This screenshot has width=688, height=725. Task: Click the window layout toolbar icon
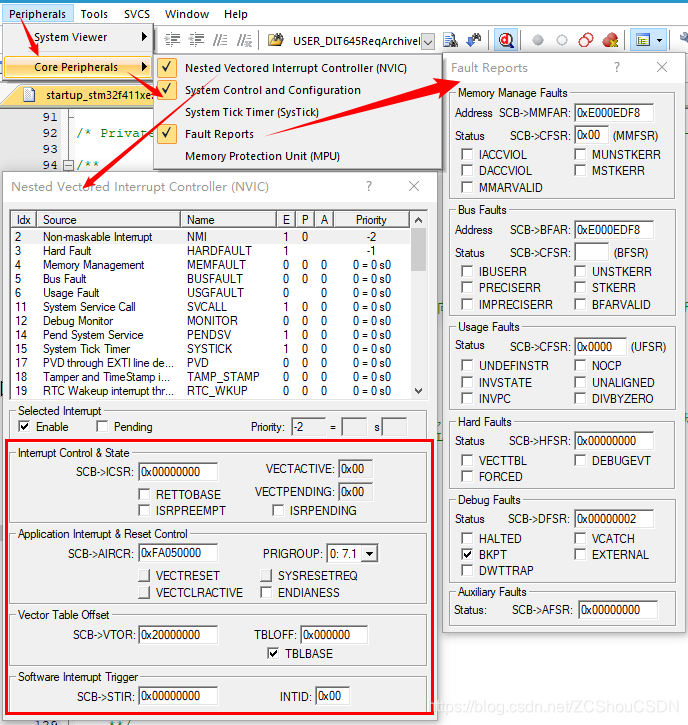coord(643,40)
